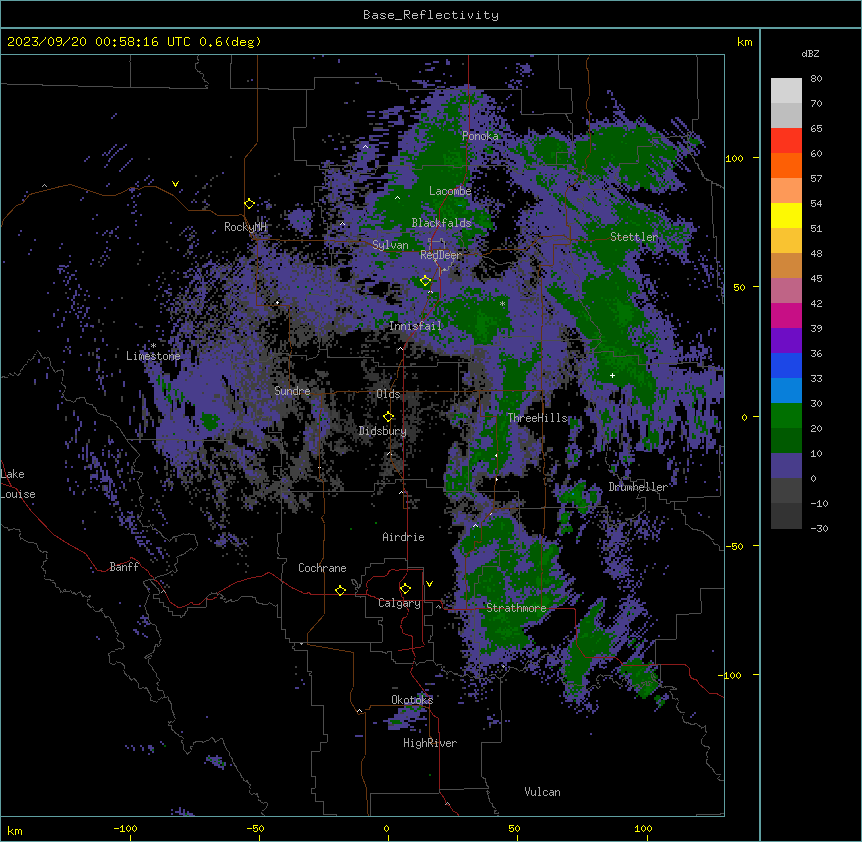The height and width of the screenshot is (842, 862).
Task: Select the Lacombe city label
Action: (450, 191)
